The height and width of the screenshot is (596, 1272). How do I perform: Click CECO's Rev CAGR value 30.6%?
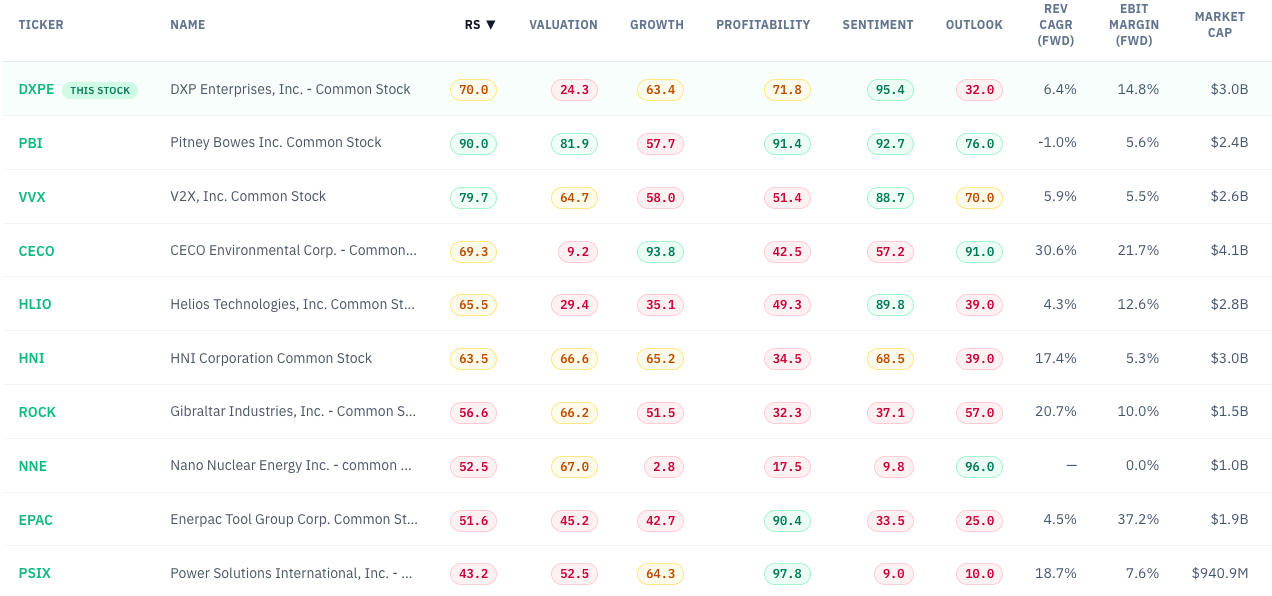pyautogui.click(x=1056, y=251)
